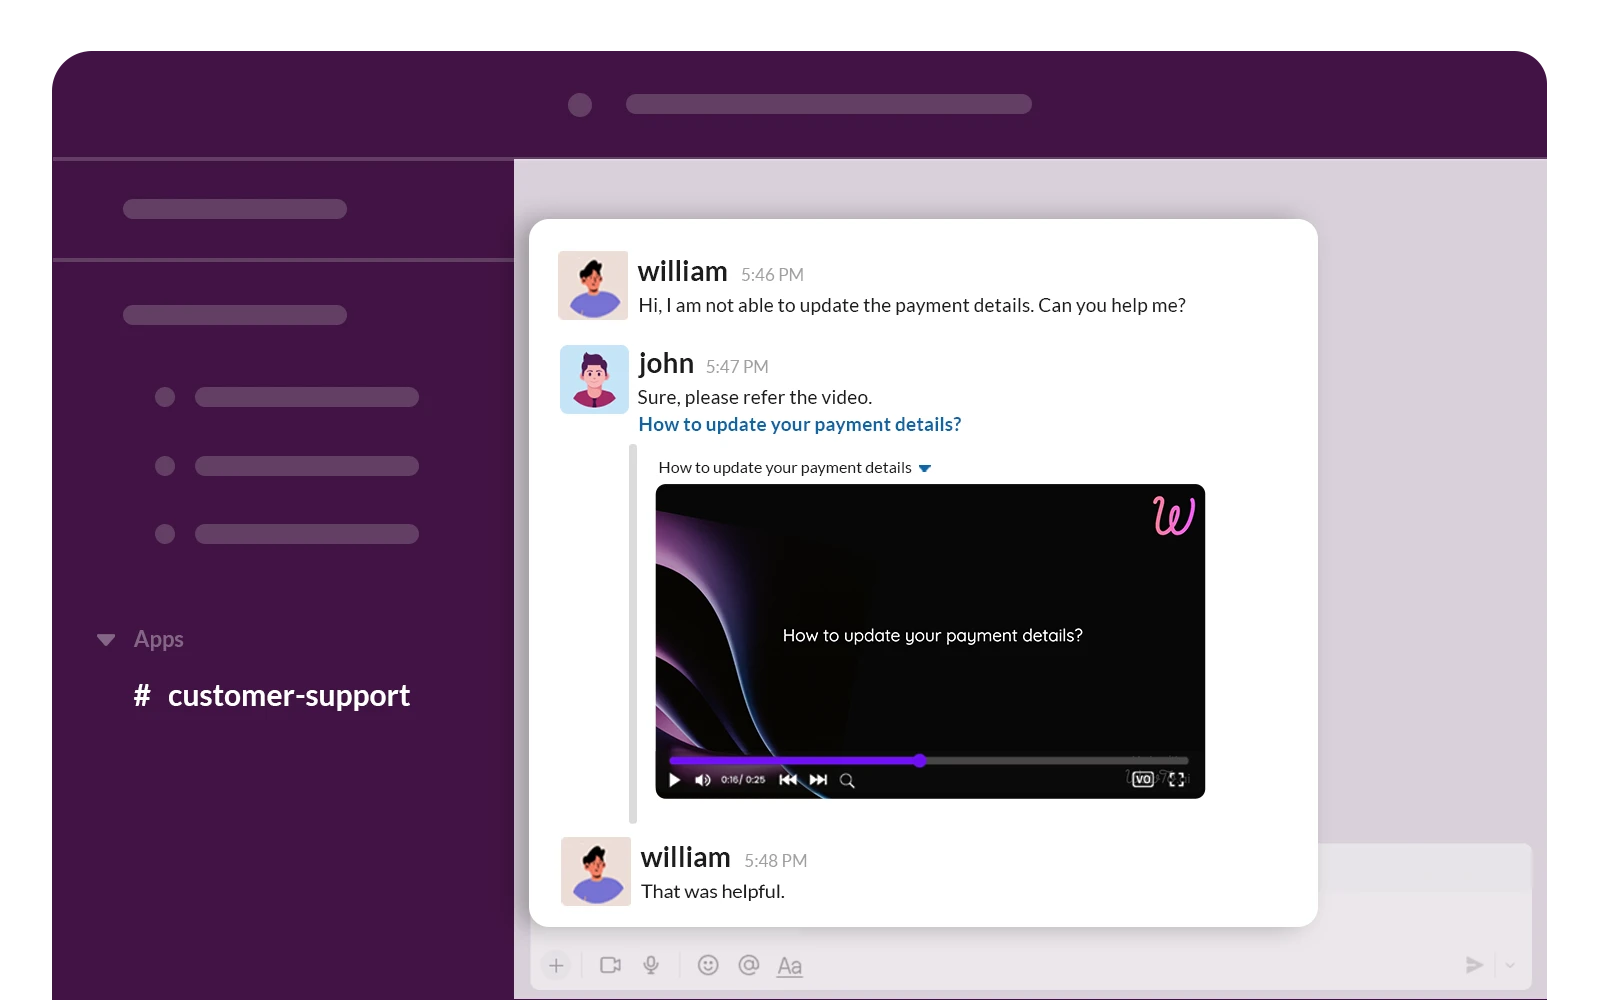
Task: Enter fullscreen on the video player
Action: (1177, 779)
